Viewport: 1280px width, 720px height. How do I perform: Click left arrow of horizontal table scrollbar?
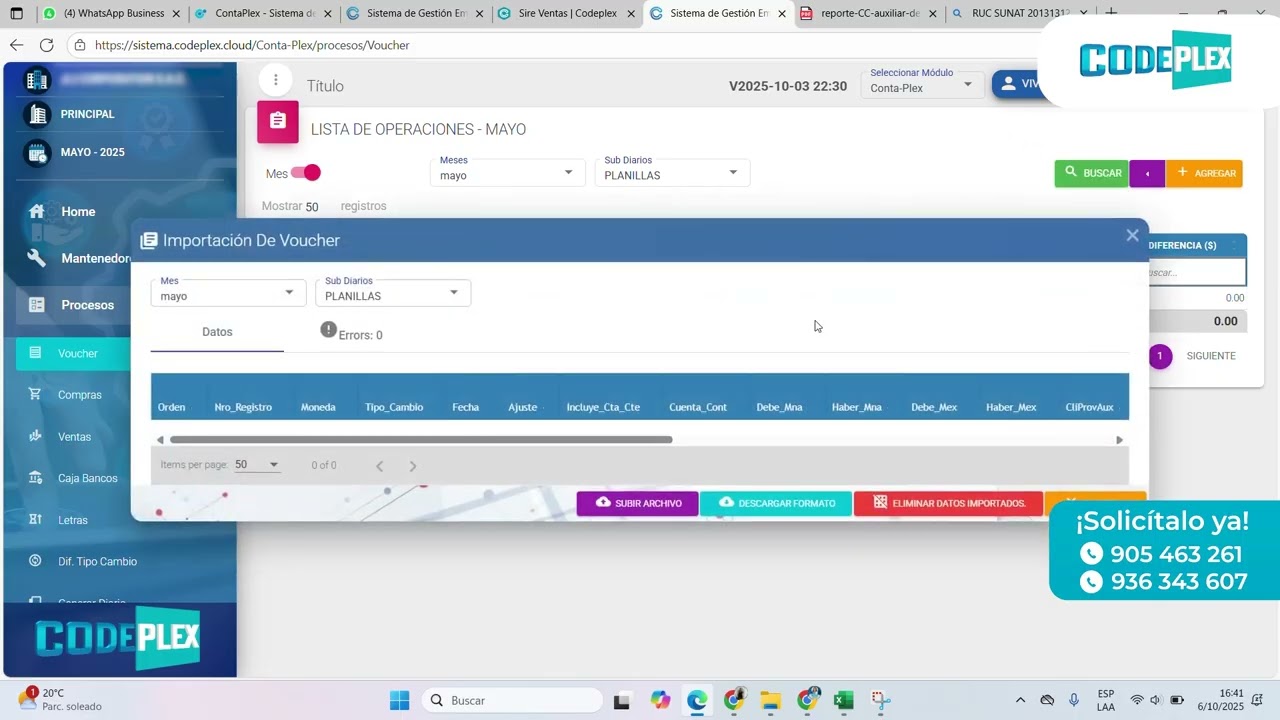pos(159,440)
